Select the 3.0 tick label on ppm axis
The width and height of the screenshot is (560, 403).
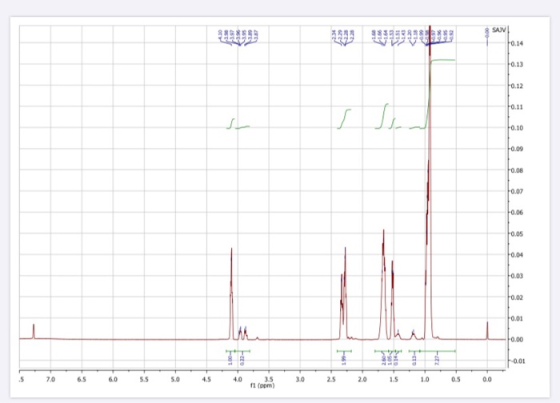[300, 379]
